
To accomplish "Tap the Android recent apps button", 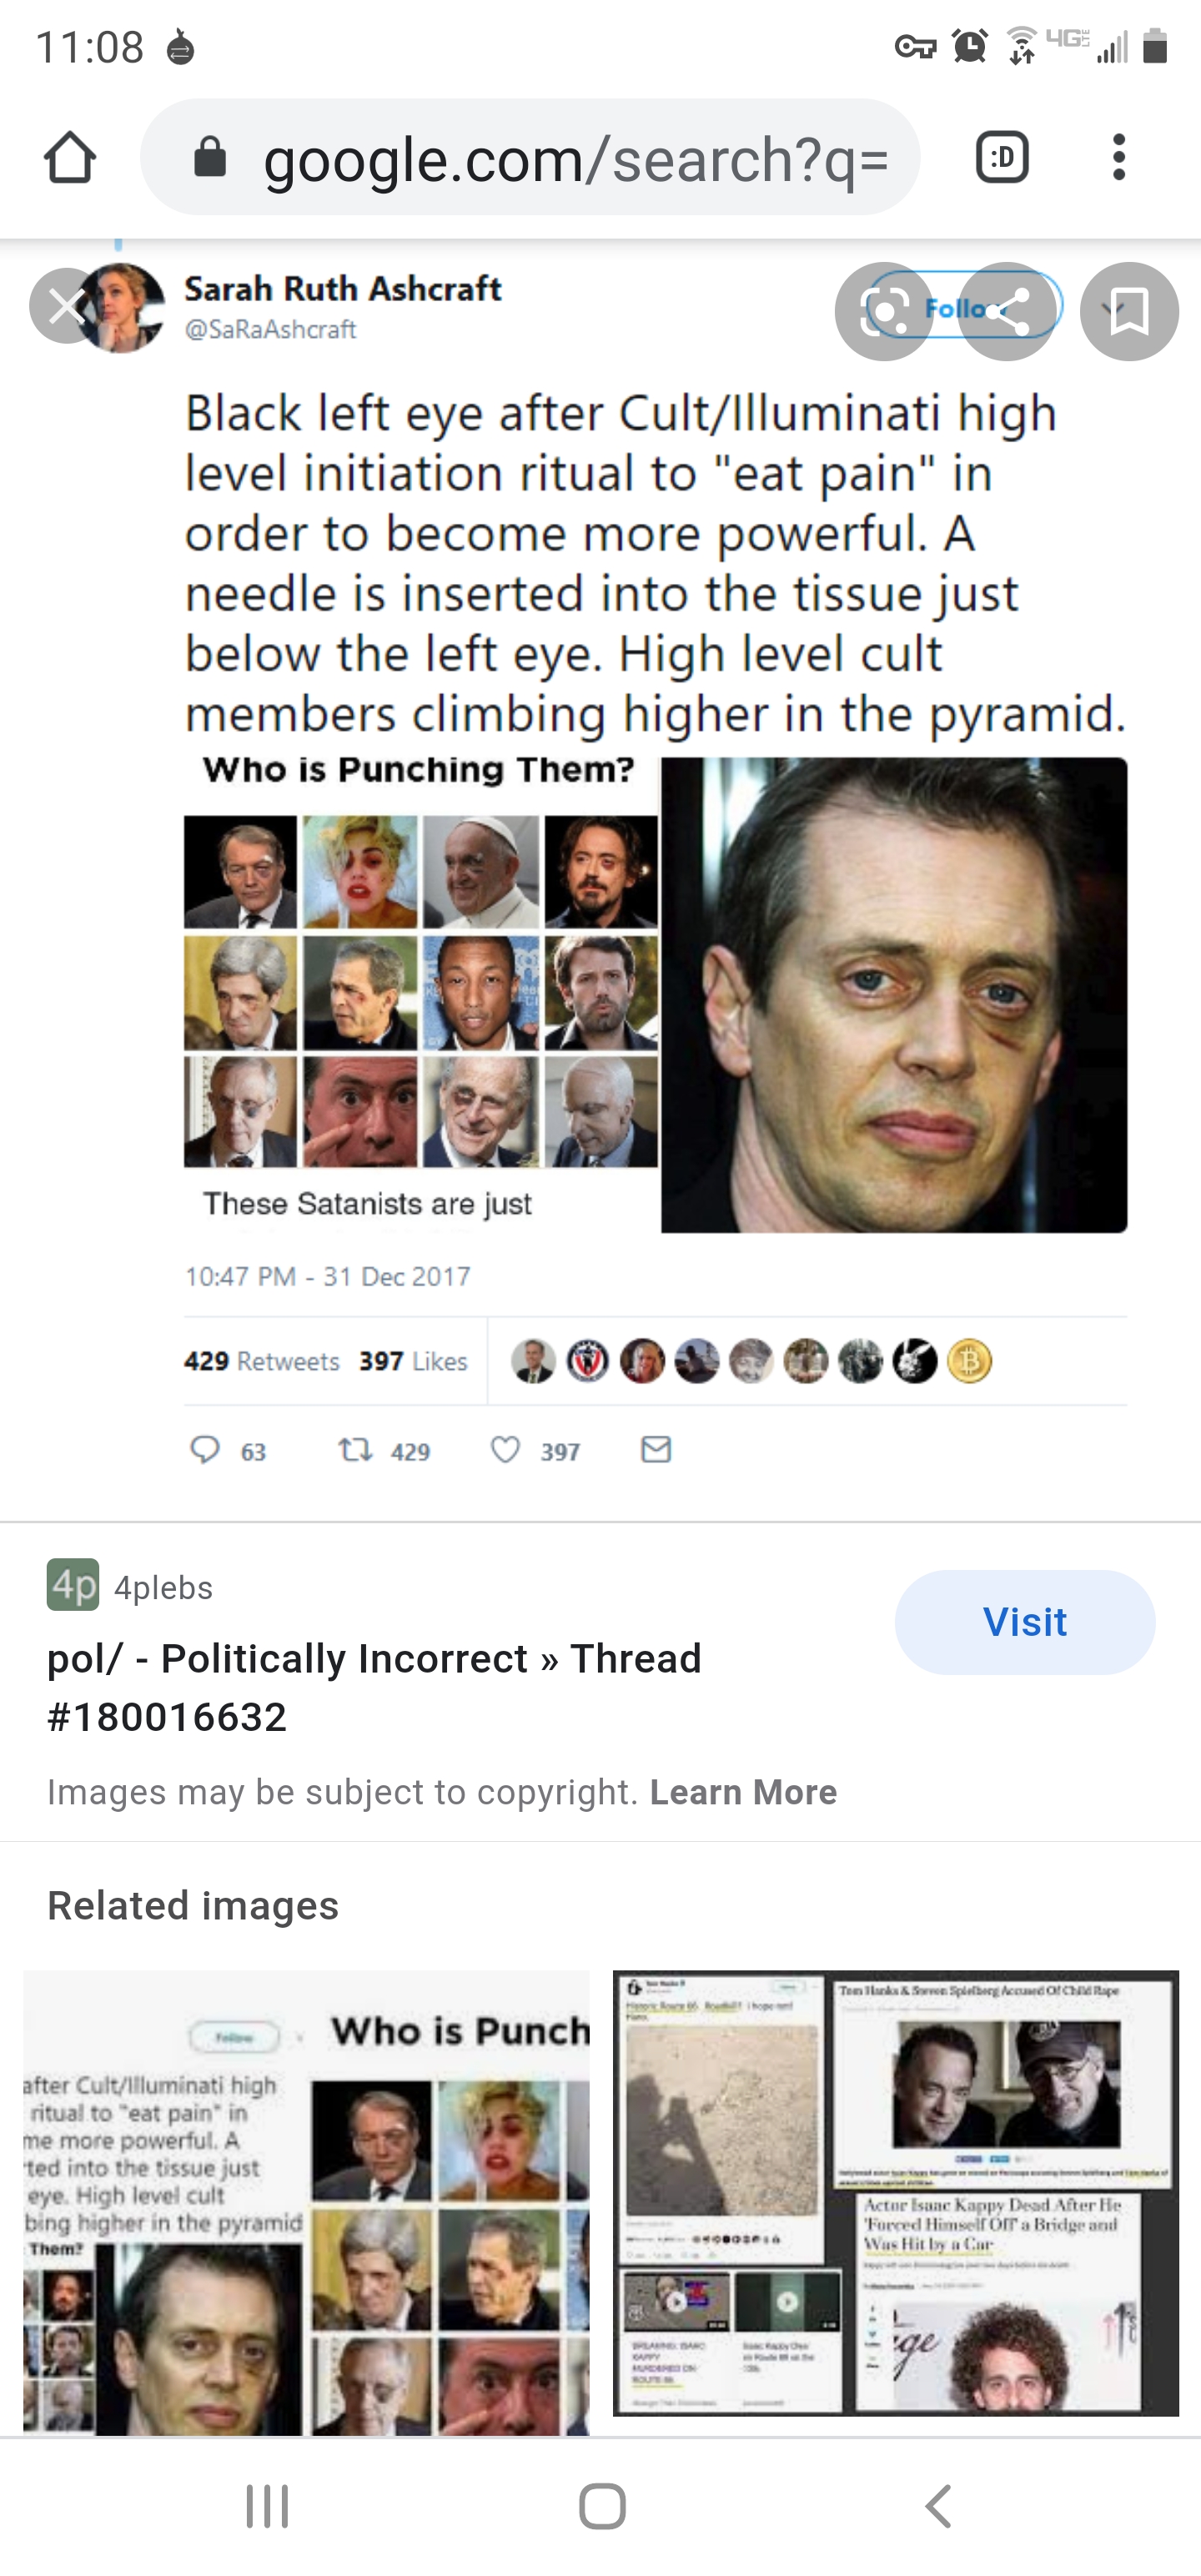I will click(x=267, y=2506).
